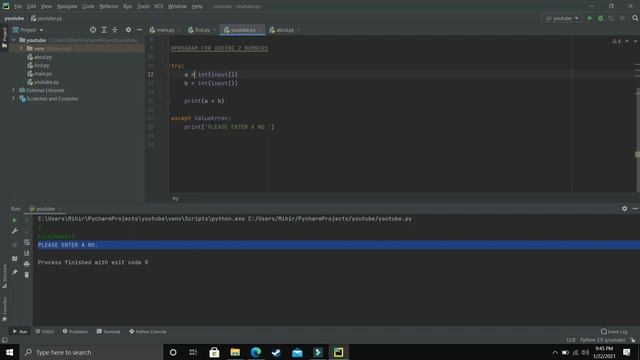Image resolution: width=640 pixels, height=360 pixels.
Task: Open Run panel gear settings
Action: 624,209
